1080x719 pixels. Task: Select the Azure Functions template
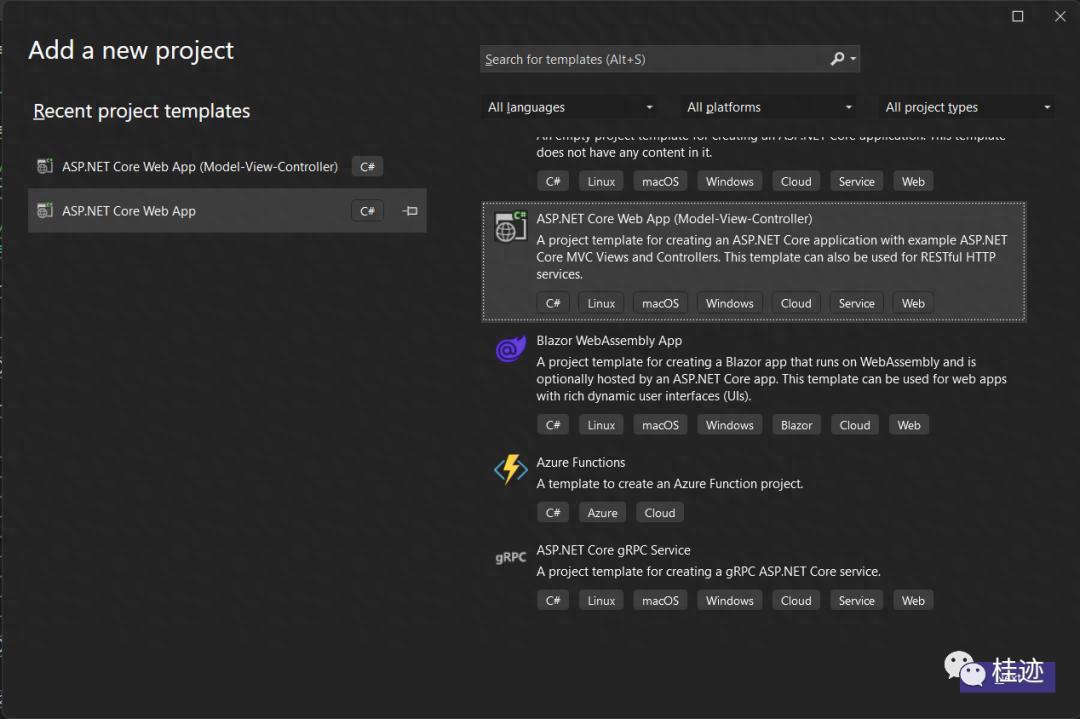pyautogui.click(x=754, y=488)
